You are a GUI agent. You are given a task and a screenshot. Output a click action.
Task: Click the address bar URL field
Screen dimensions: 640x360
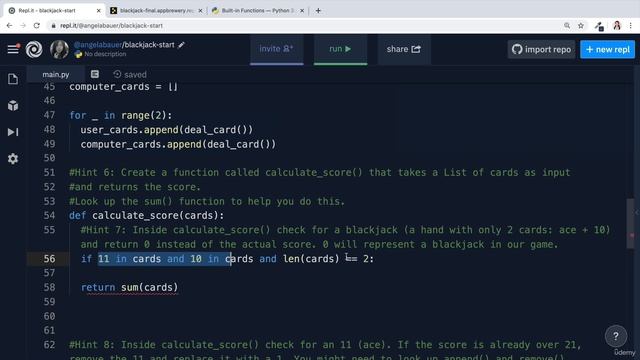[x=302, y=25]
